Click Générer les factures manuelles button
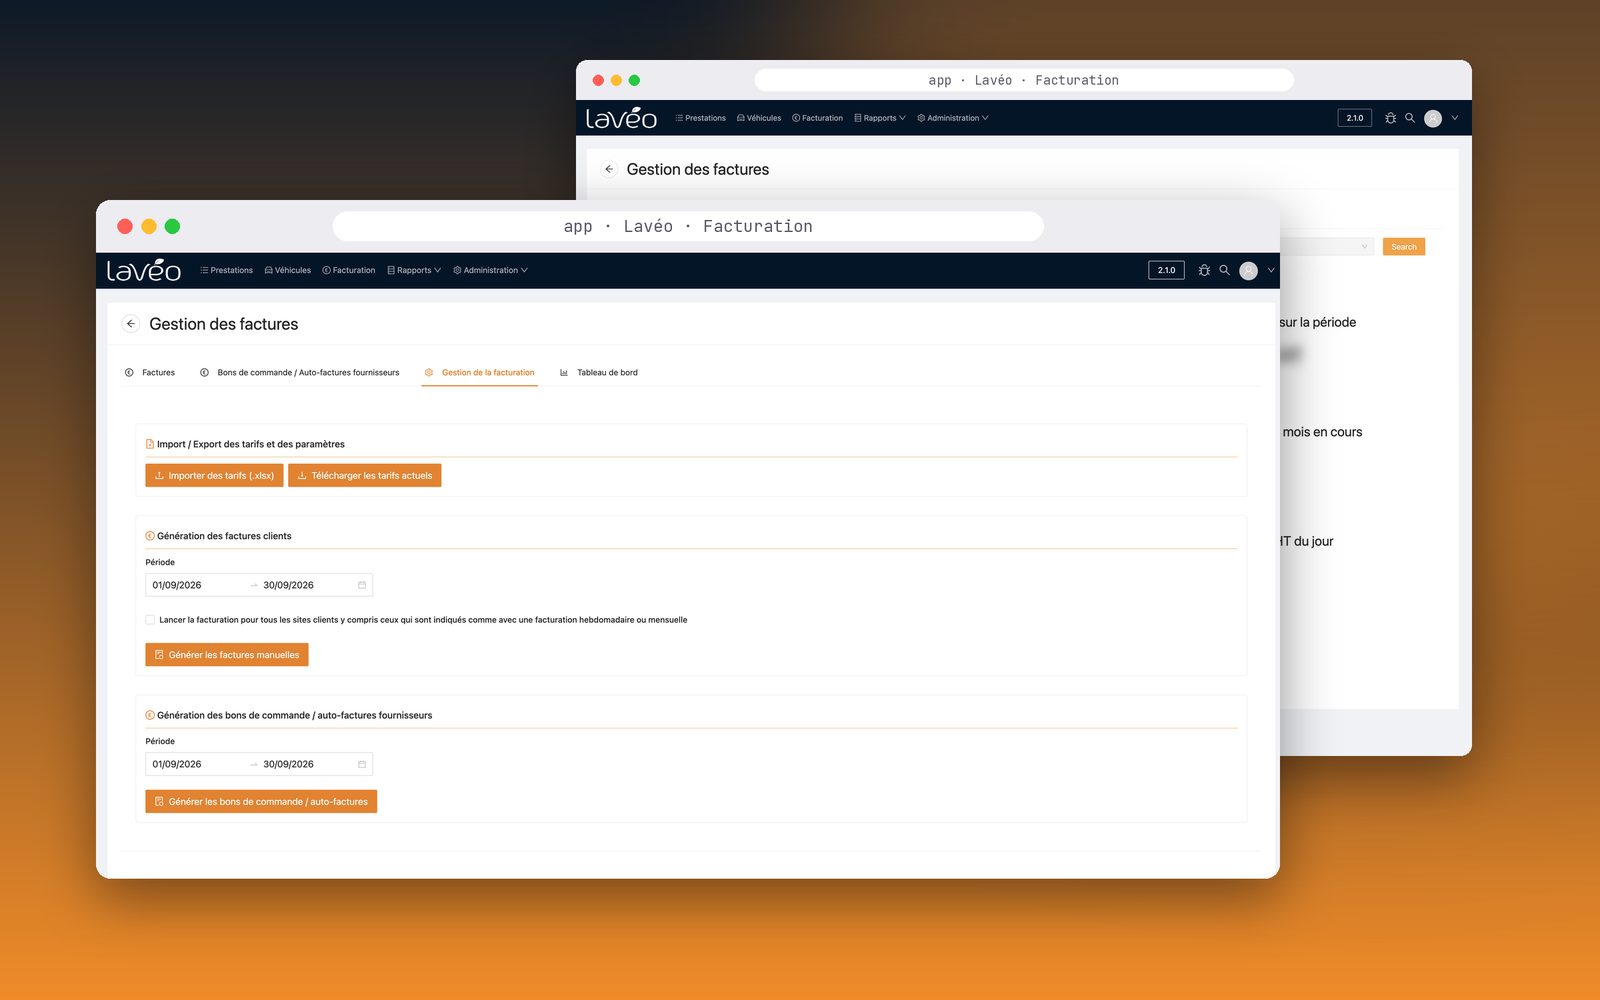Viewport: 1600px width, 1000px height. 227,655
